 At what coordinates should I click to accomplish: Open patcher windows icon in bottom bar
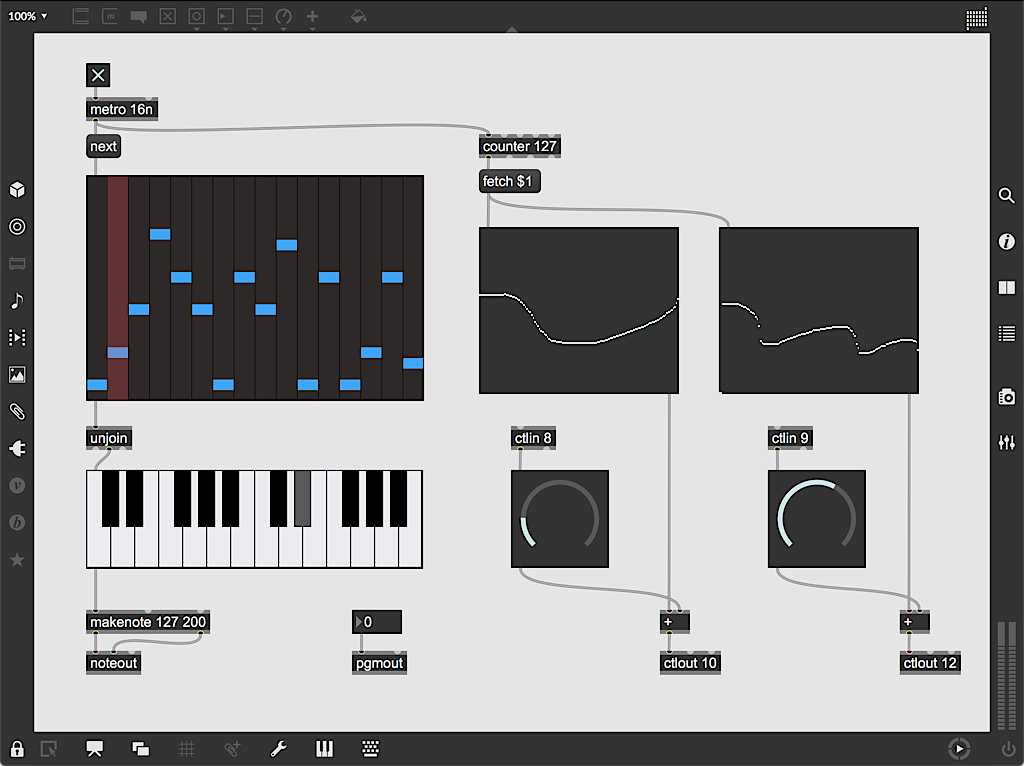[140, 748]
